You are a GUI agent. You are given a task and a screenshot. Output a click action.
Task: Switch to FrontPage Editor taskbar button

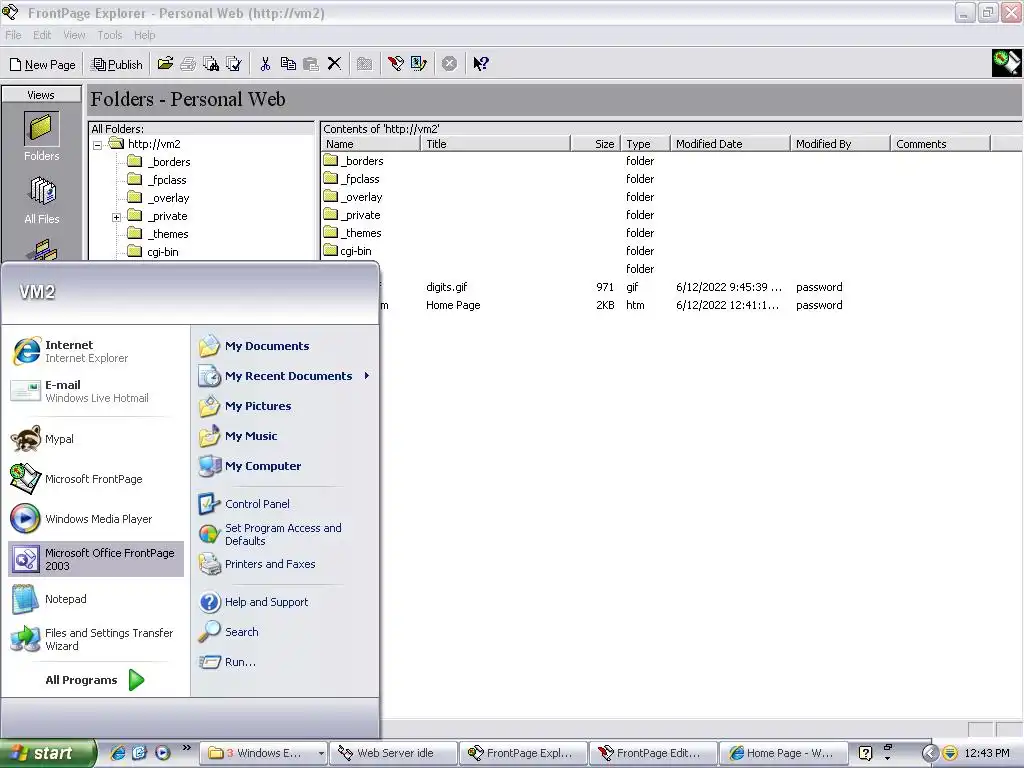click(652, 753)
